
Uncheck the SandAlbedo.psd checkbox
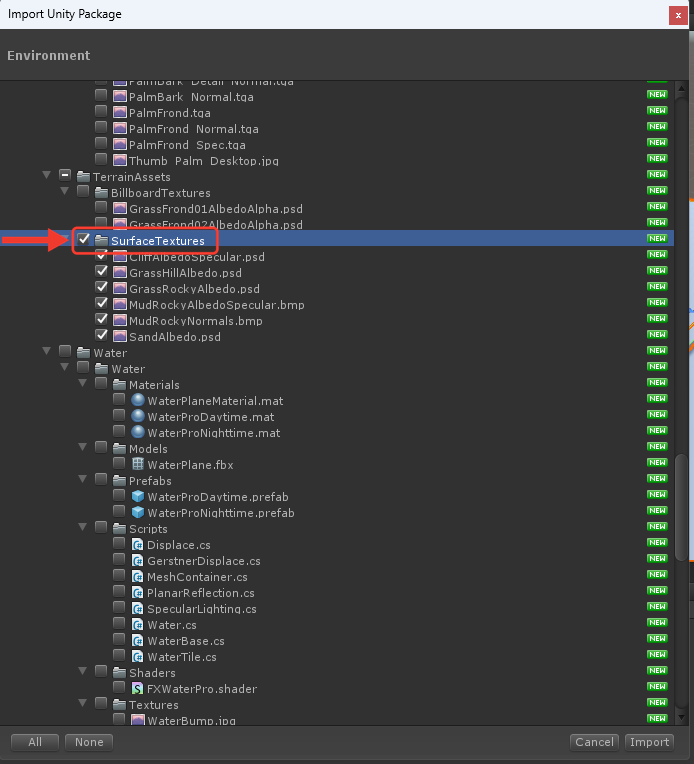tap(101, 335)
